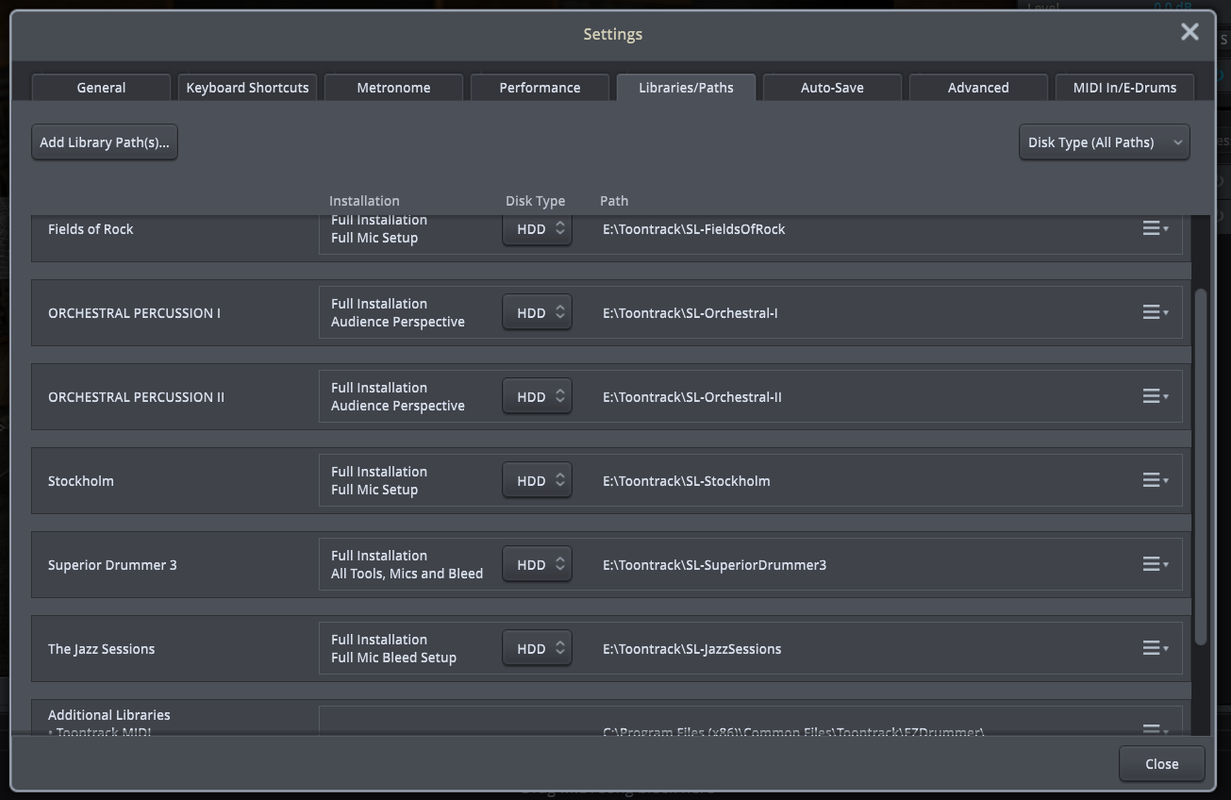Select the ORCHESTRAL PERCUSSION II library name
The image size is (1231, 800).
point(136,397)
